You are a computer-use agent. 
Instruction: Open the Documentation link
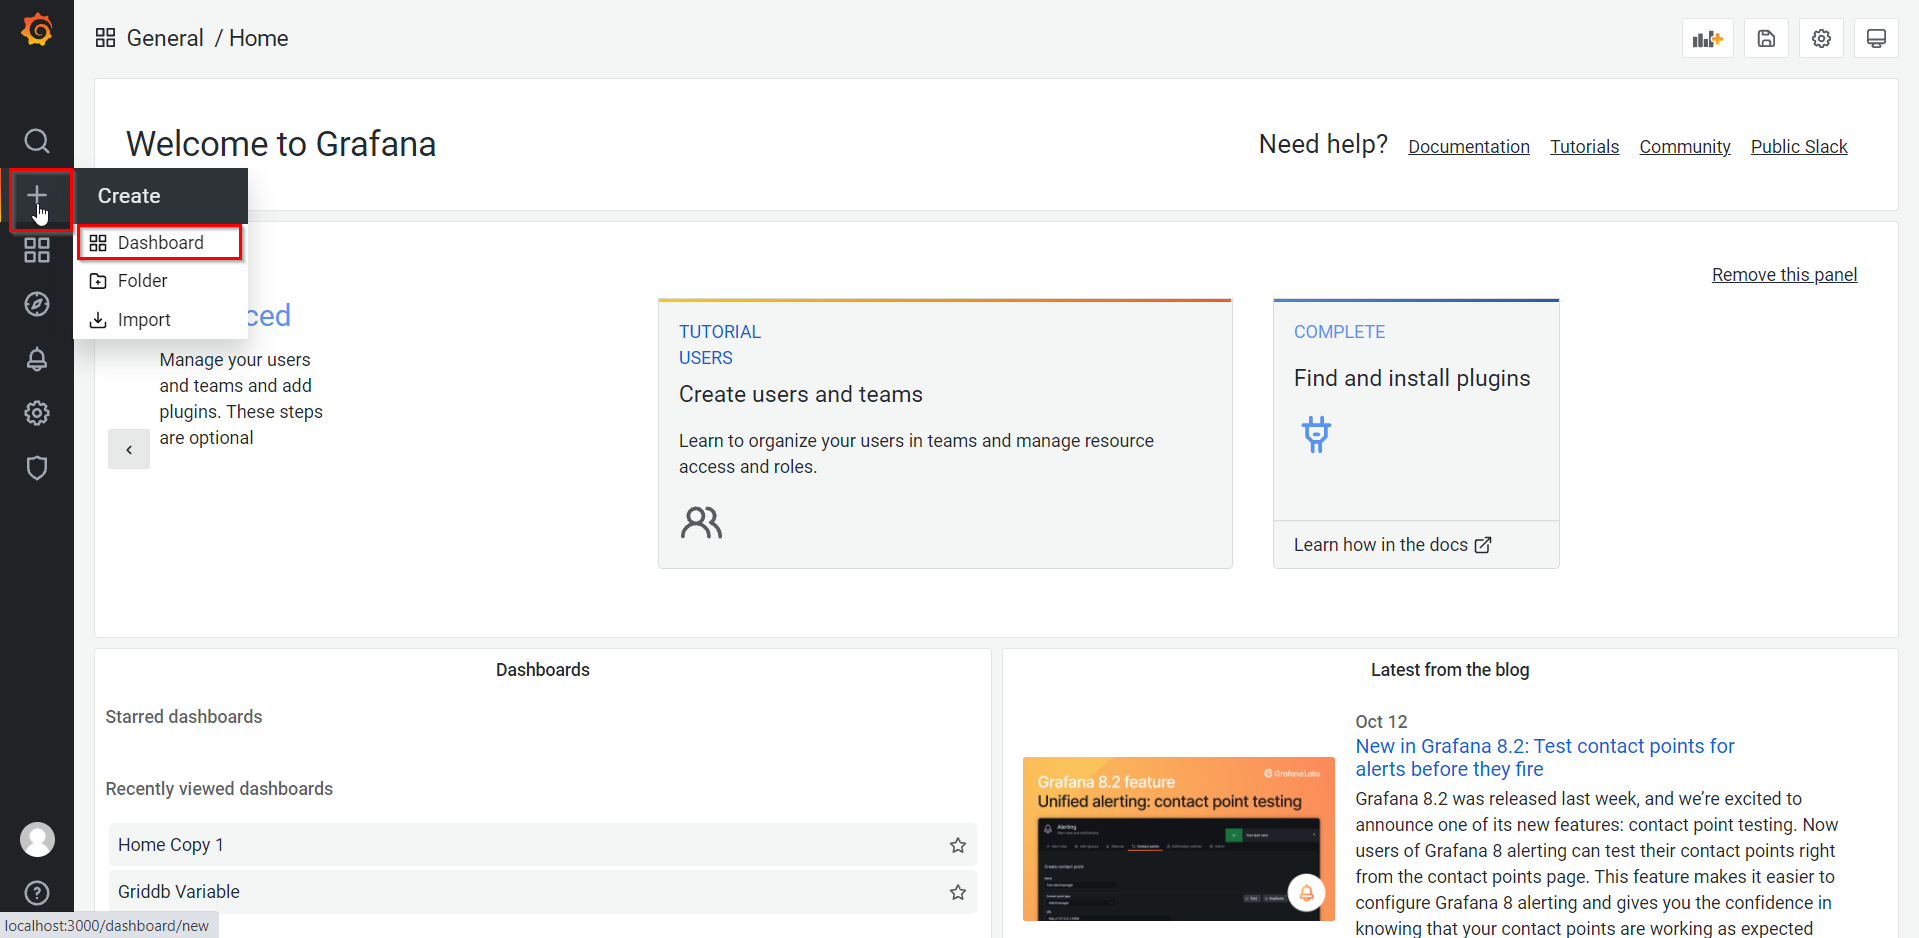(x=1468, y=147)
